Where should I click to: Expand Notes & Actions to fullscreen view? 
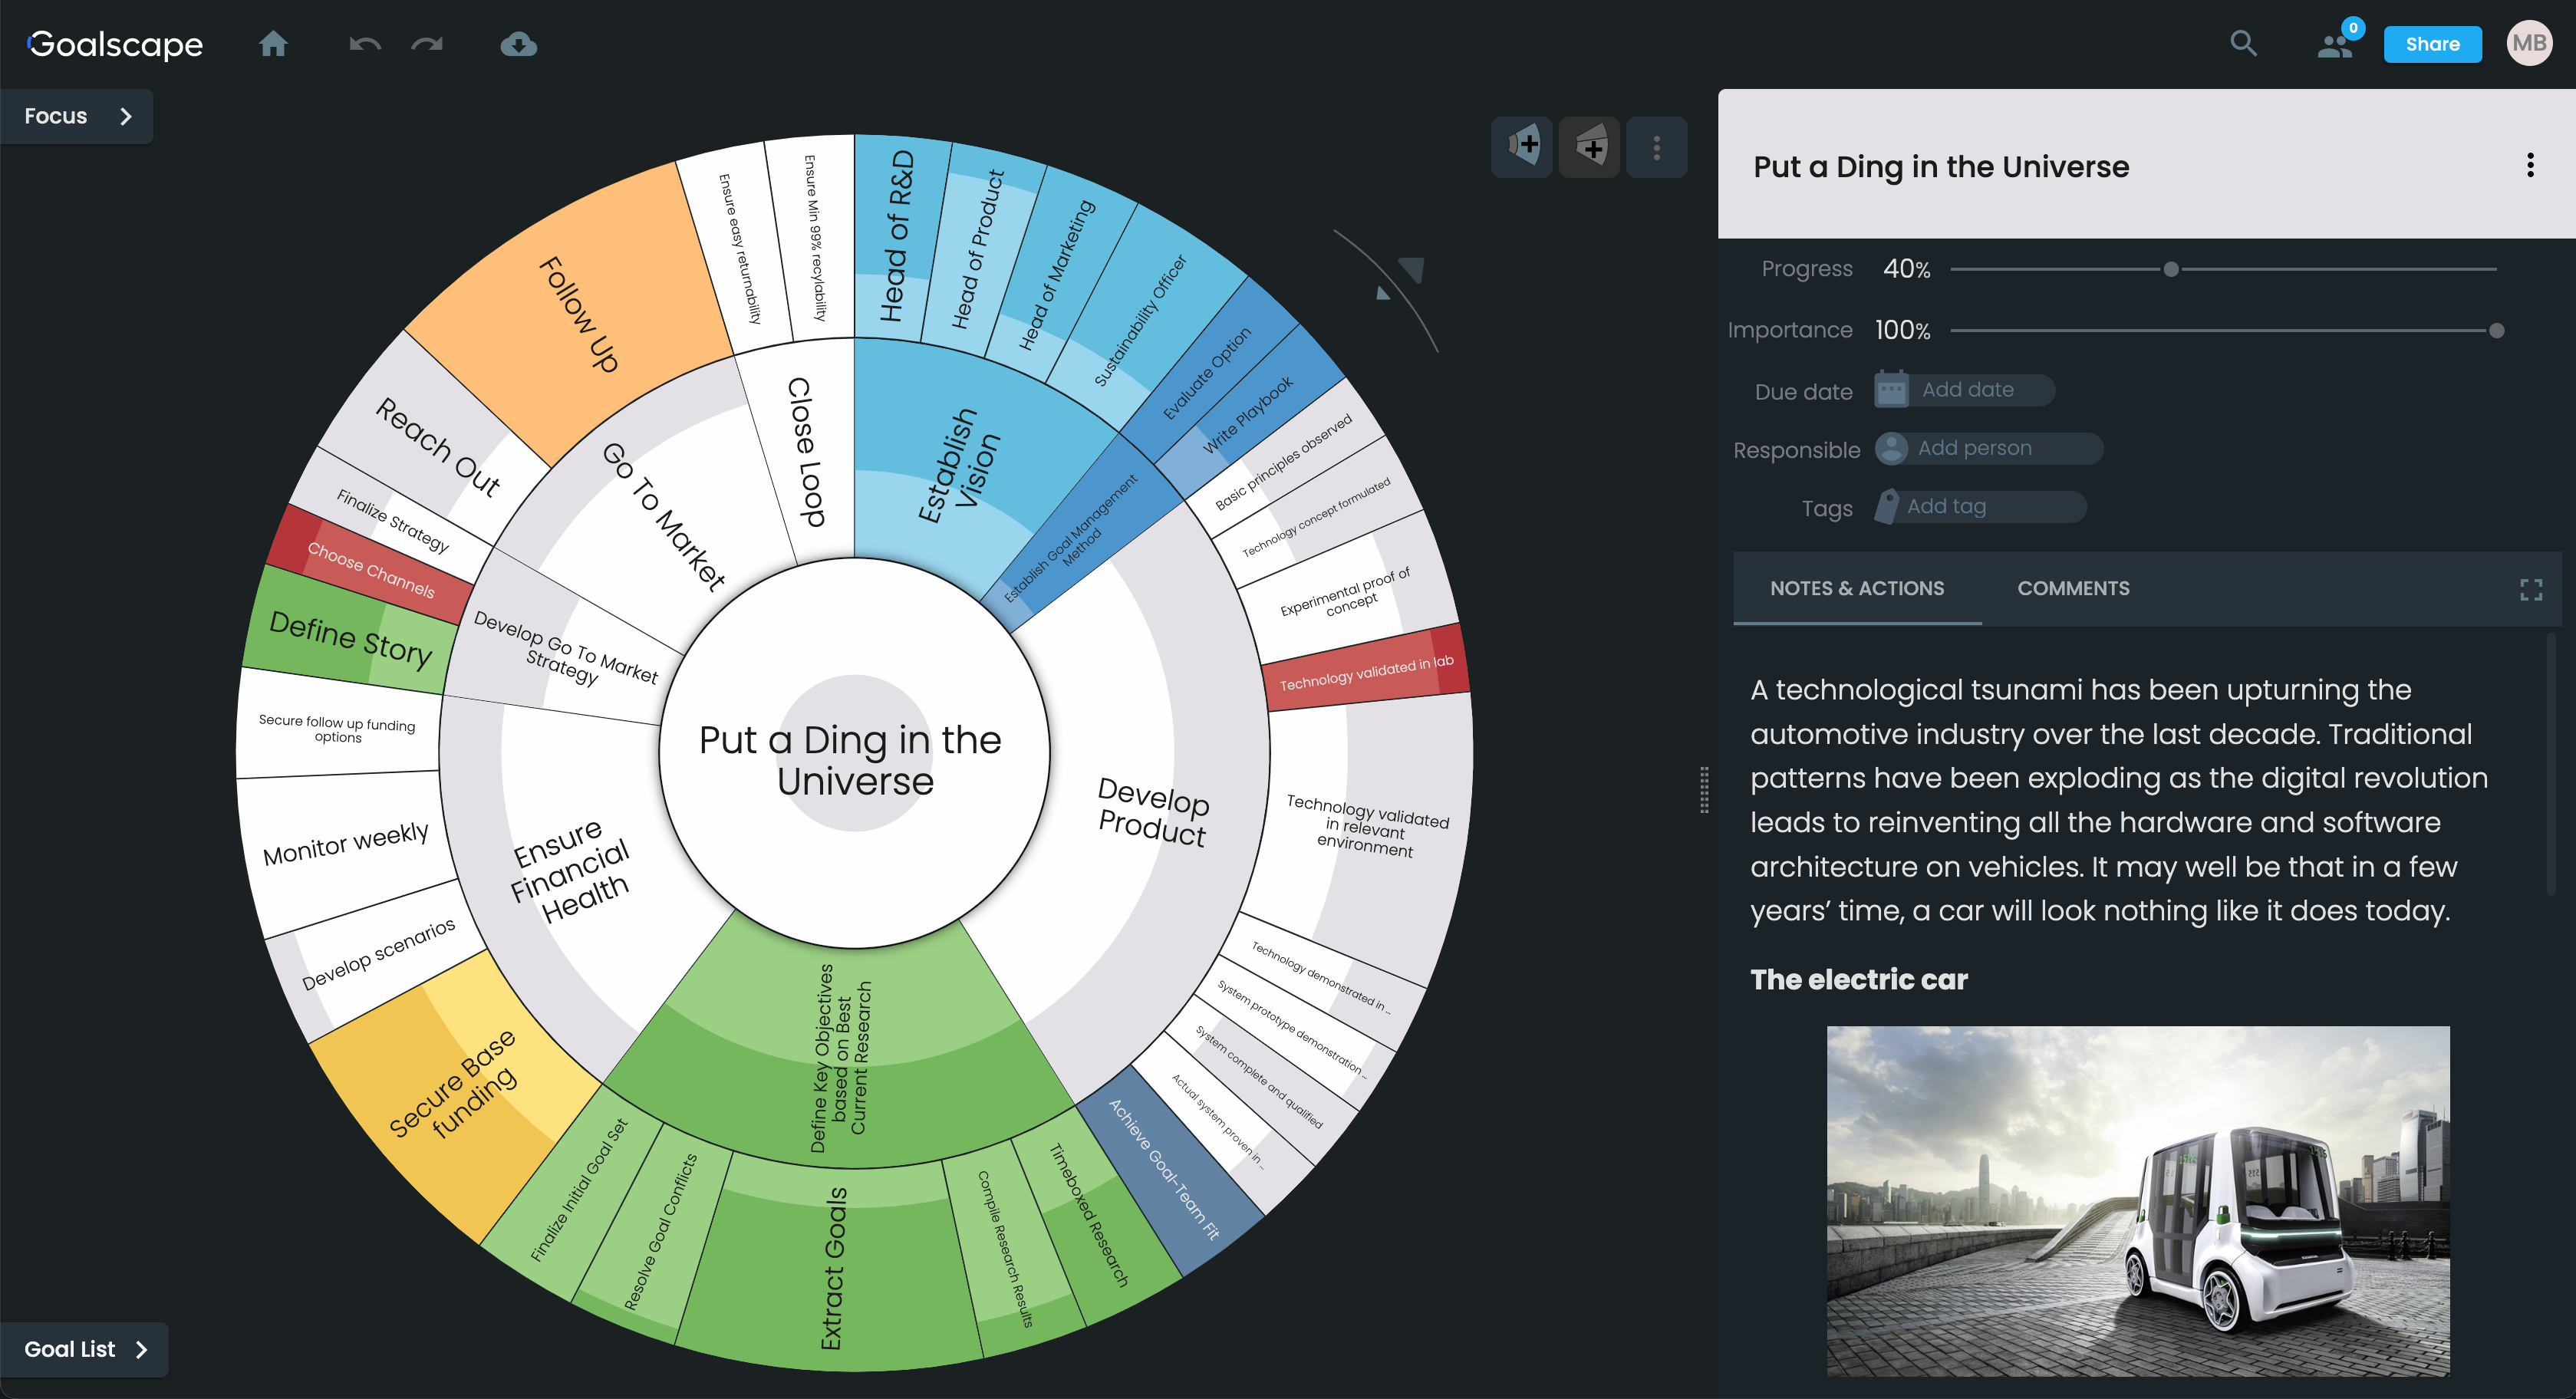coord(2529,589)
